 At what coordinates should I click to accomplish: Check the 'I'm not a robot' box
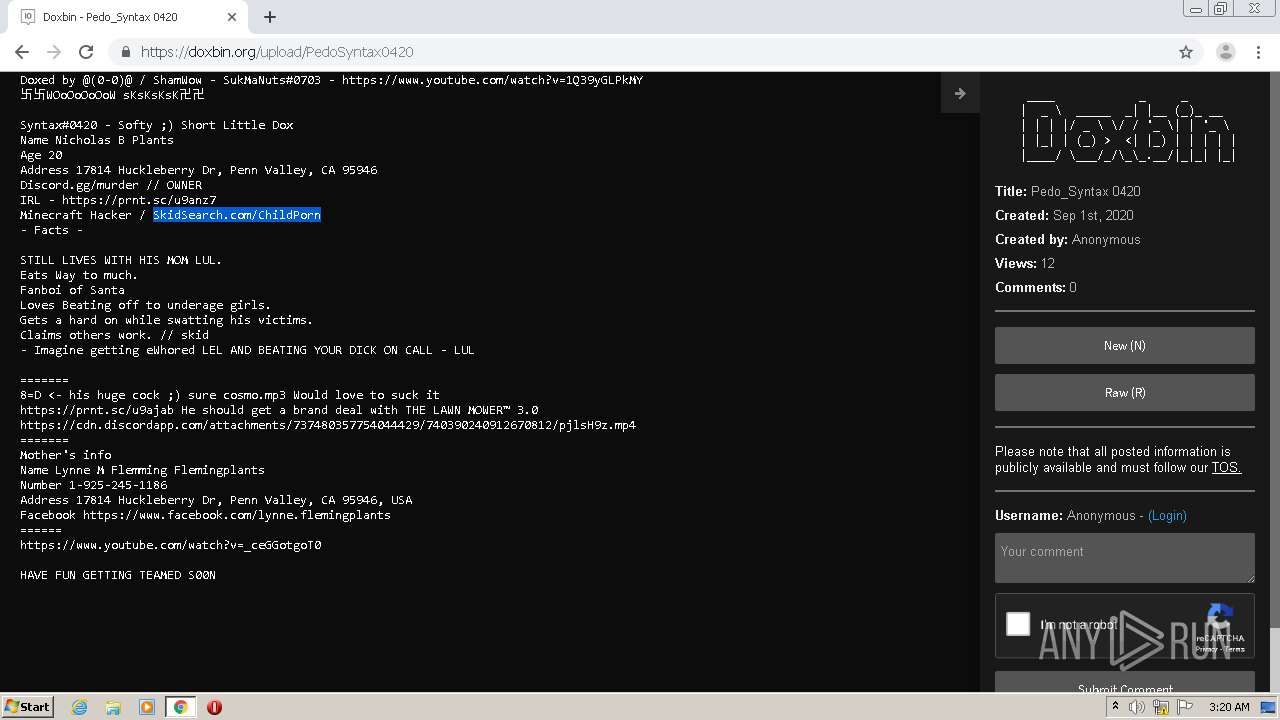coord(1018,624)
